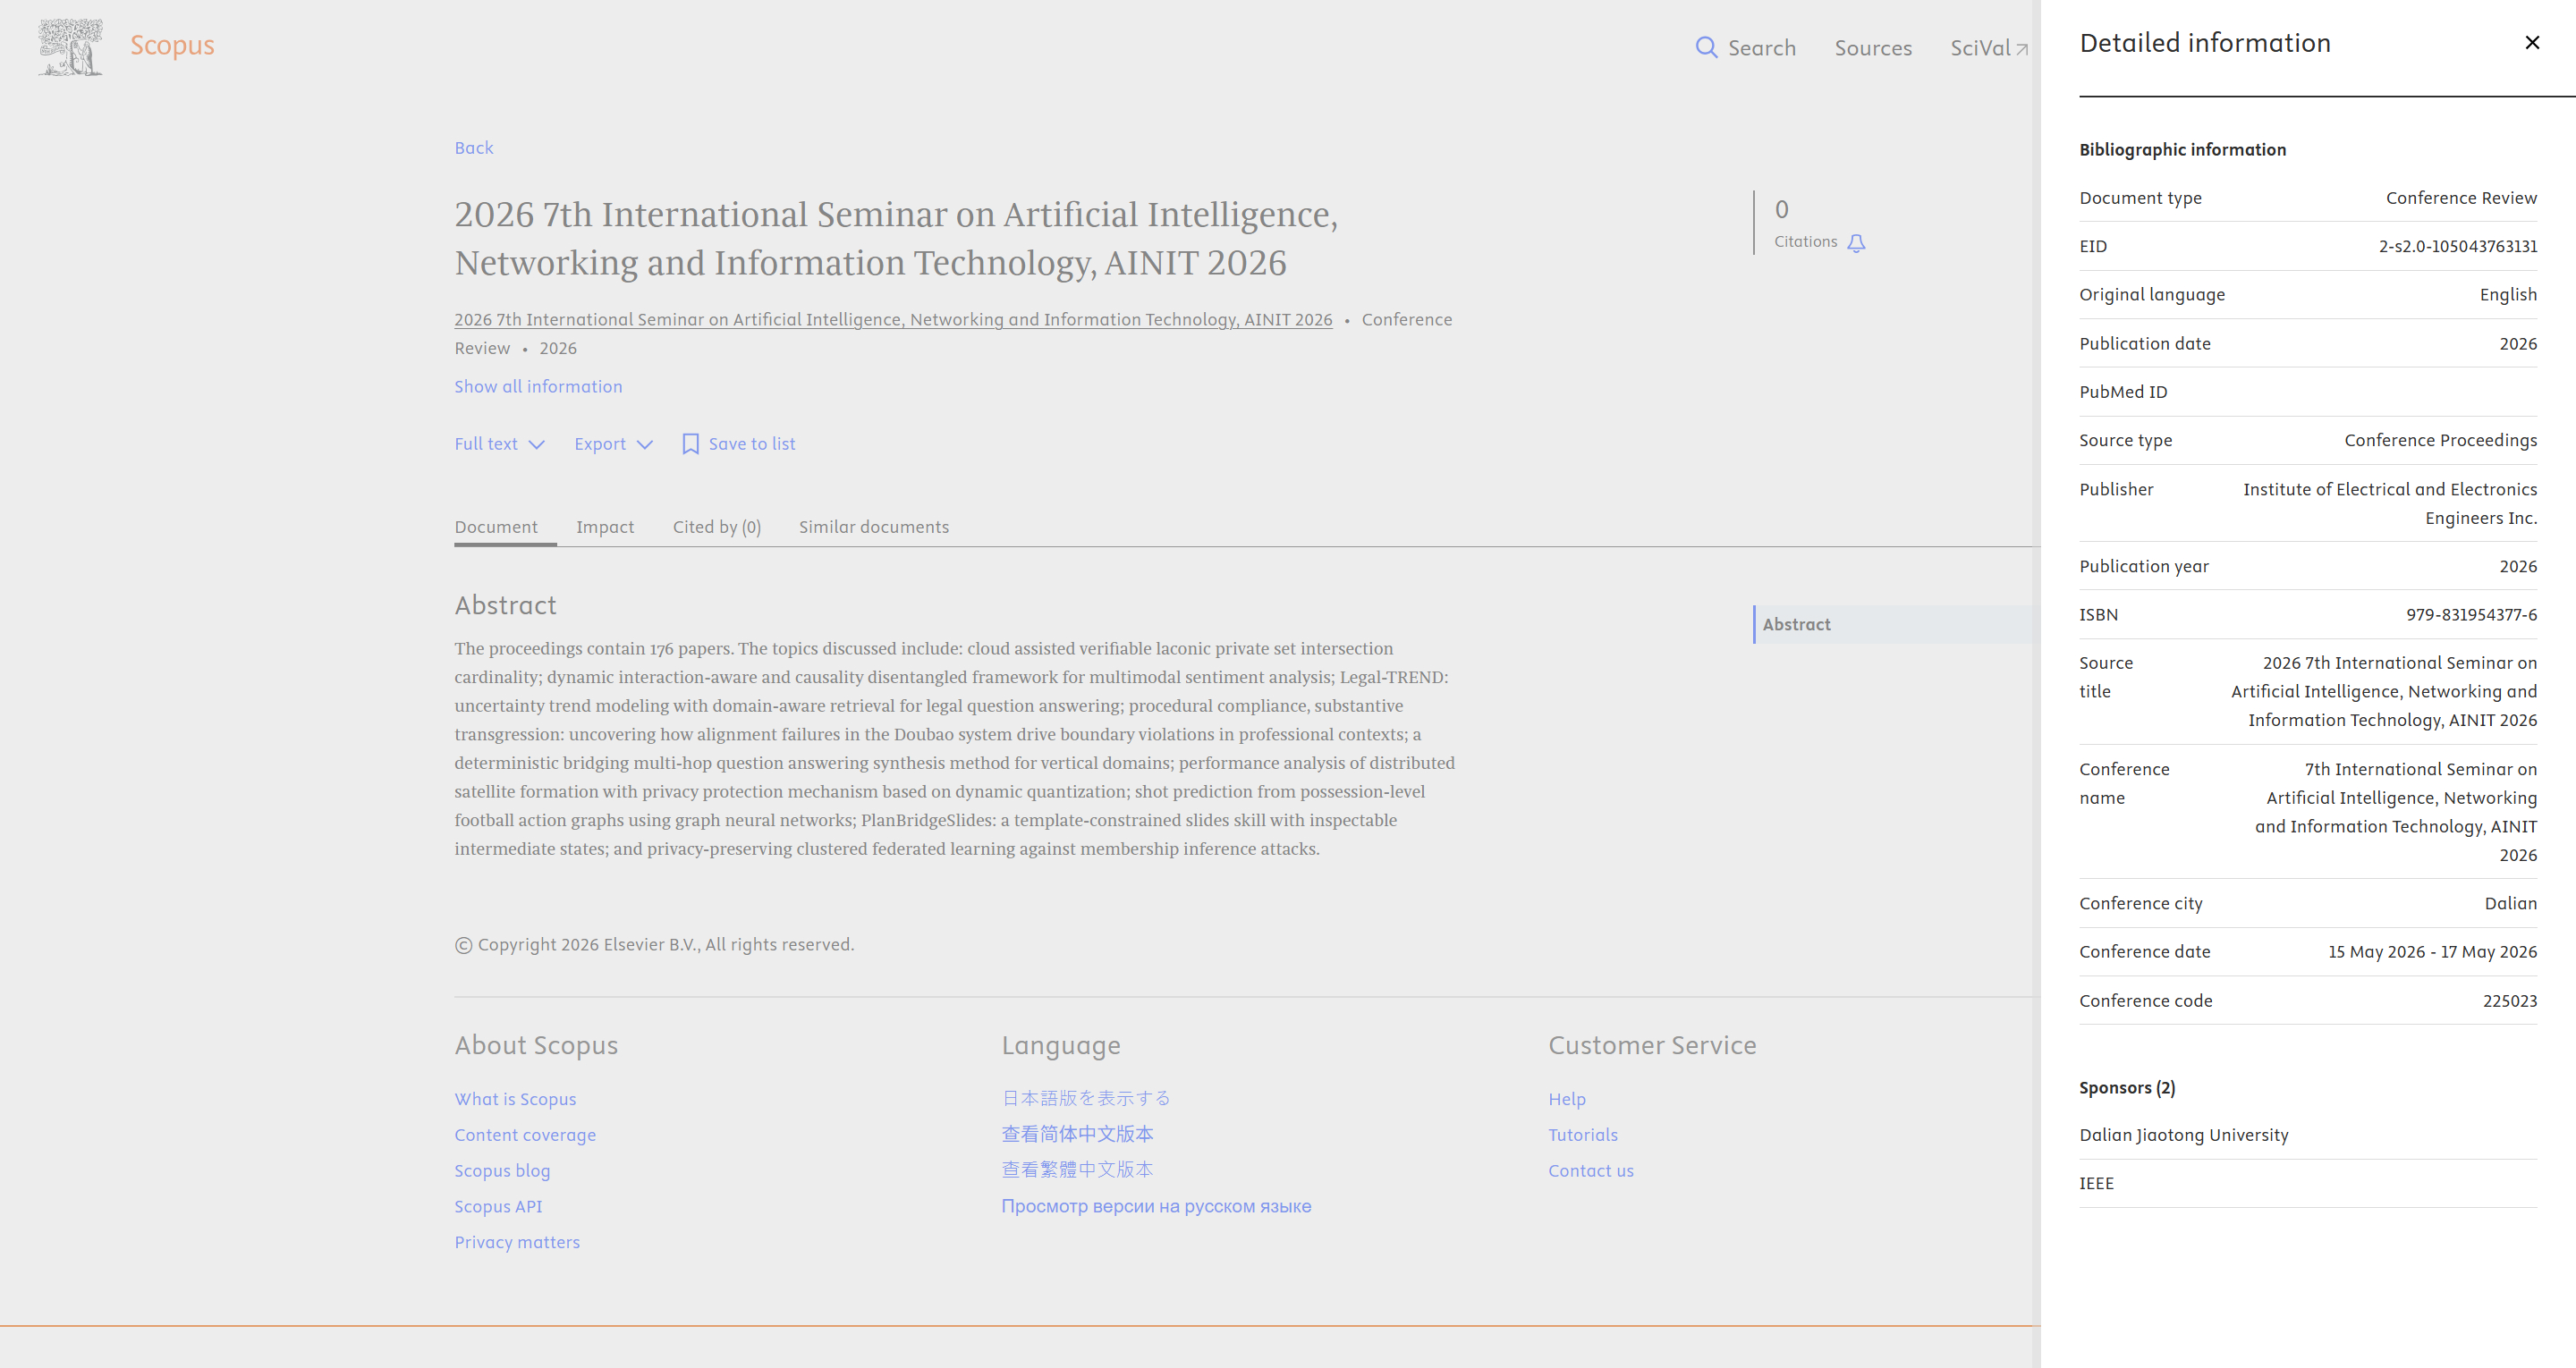The height and width of the screenshot is (1368, 2576).
Task: Click the Search navigation link
Action: pos(1746,48)
